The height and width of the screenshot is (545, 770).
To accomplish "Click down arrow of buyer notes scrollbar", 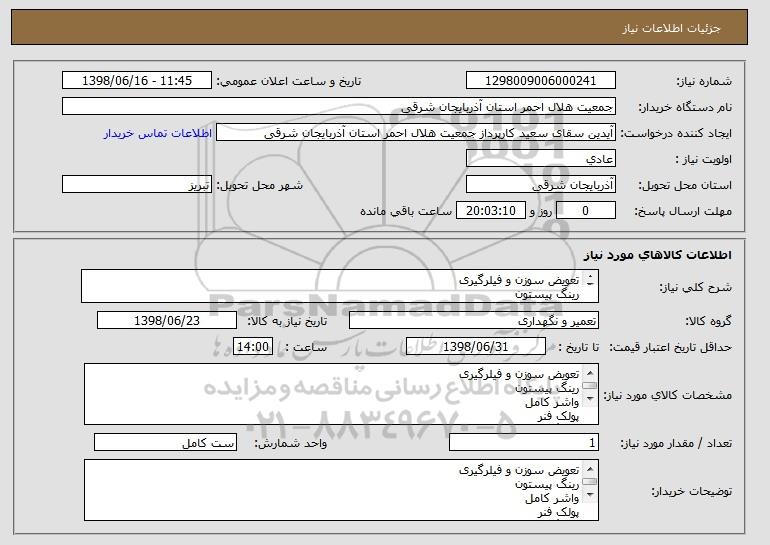I will point(590,495).
